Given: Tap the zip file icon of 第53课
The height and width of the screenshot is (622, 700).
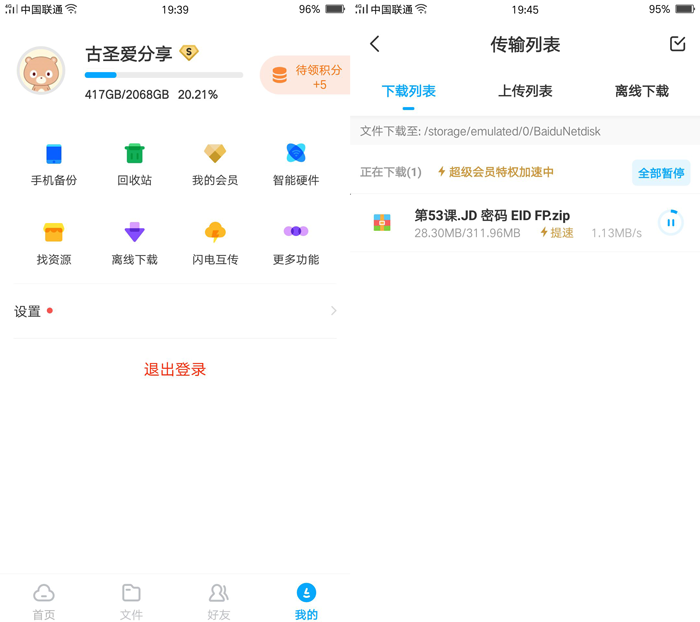Looking at the screenshot, I should pos(382,222).
